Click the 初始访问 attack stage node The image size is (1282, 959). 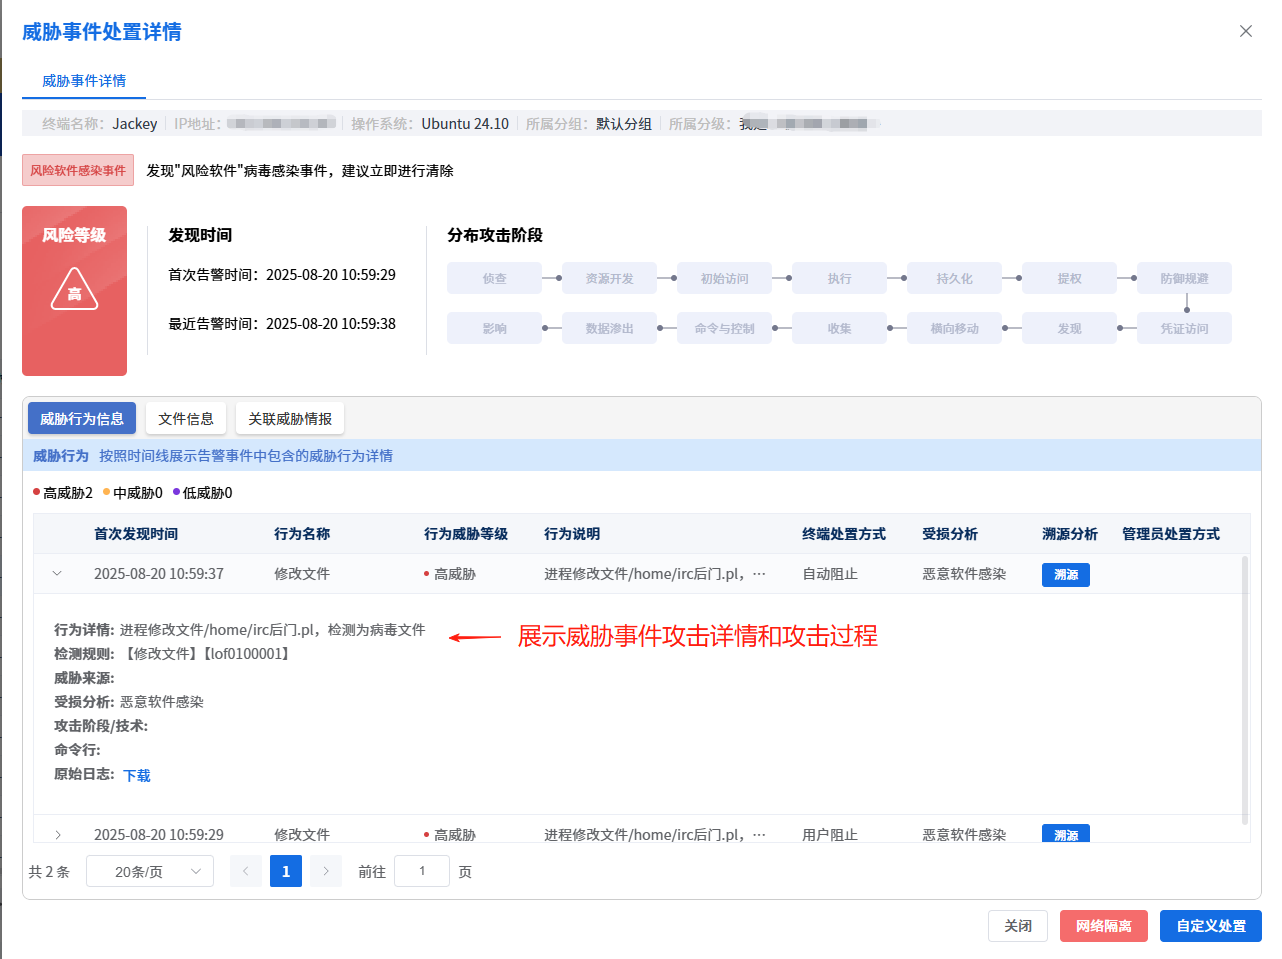tap(724, 279)
